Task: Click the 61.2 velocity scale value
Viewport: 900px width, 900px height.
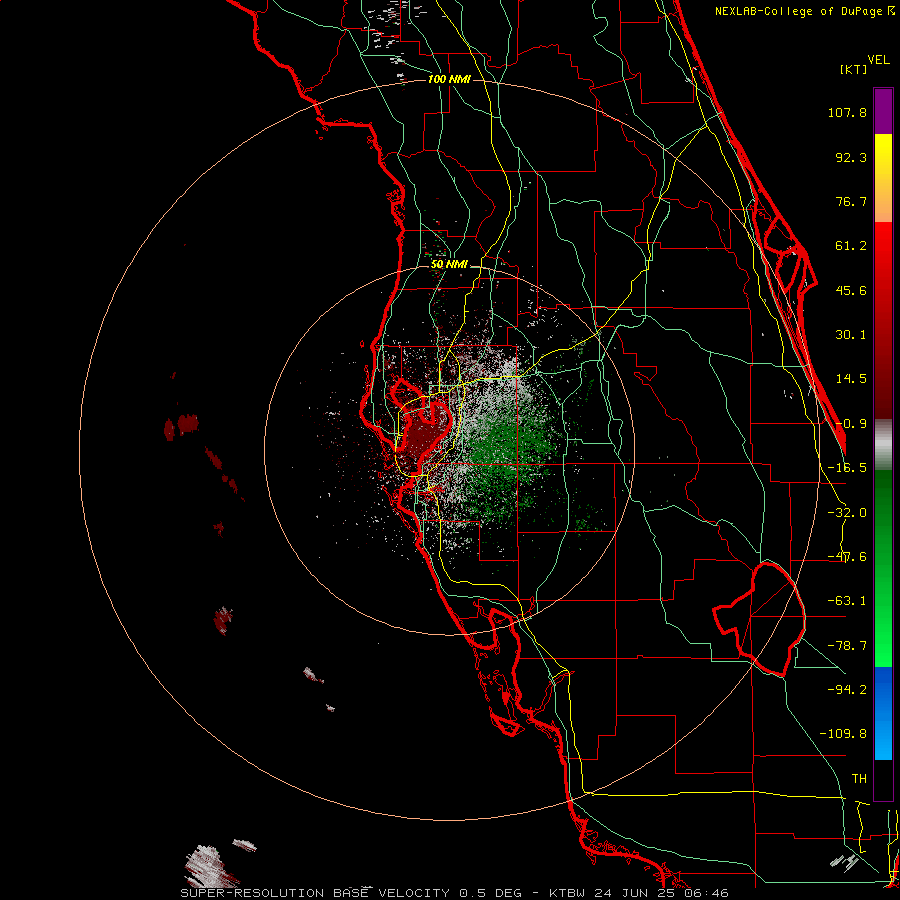Action: tap(851, 246)
